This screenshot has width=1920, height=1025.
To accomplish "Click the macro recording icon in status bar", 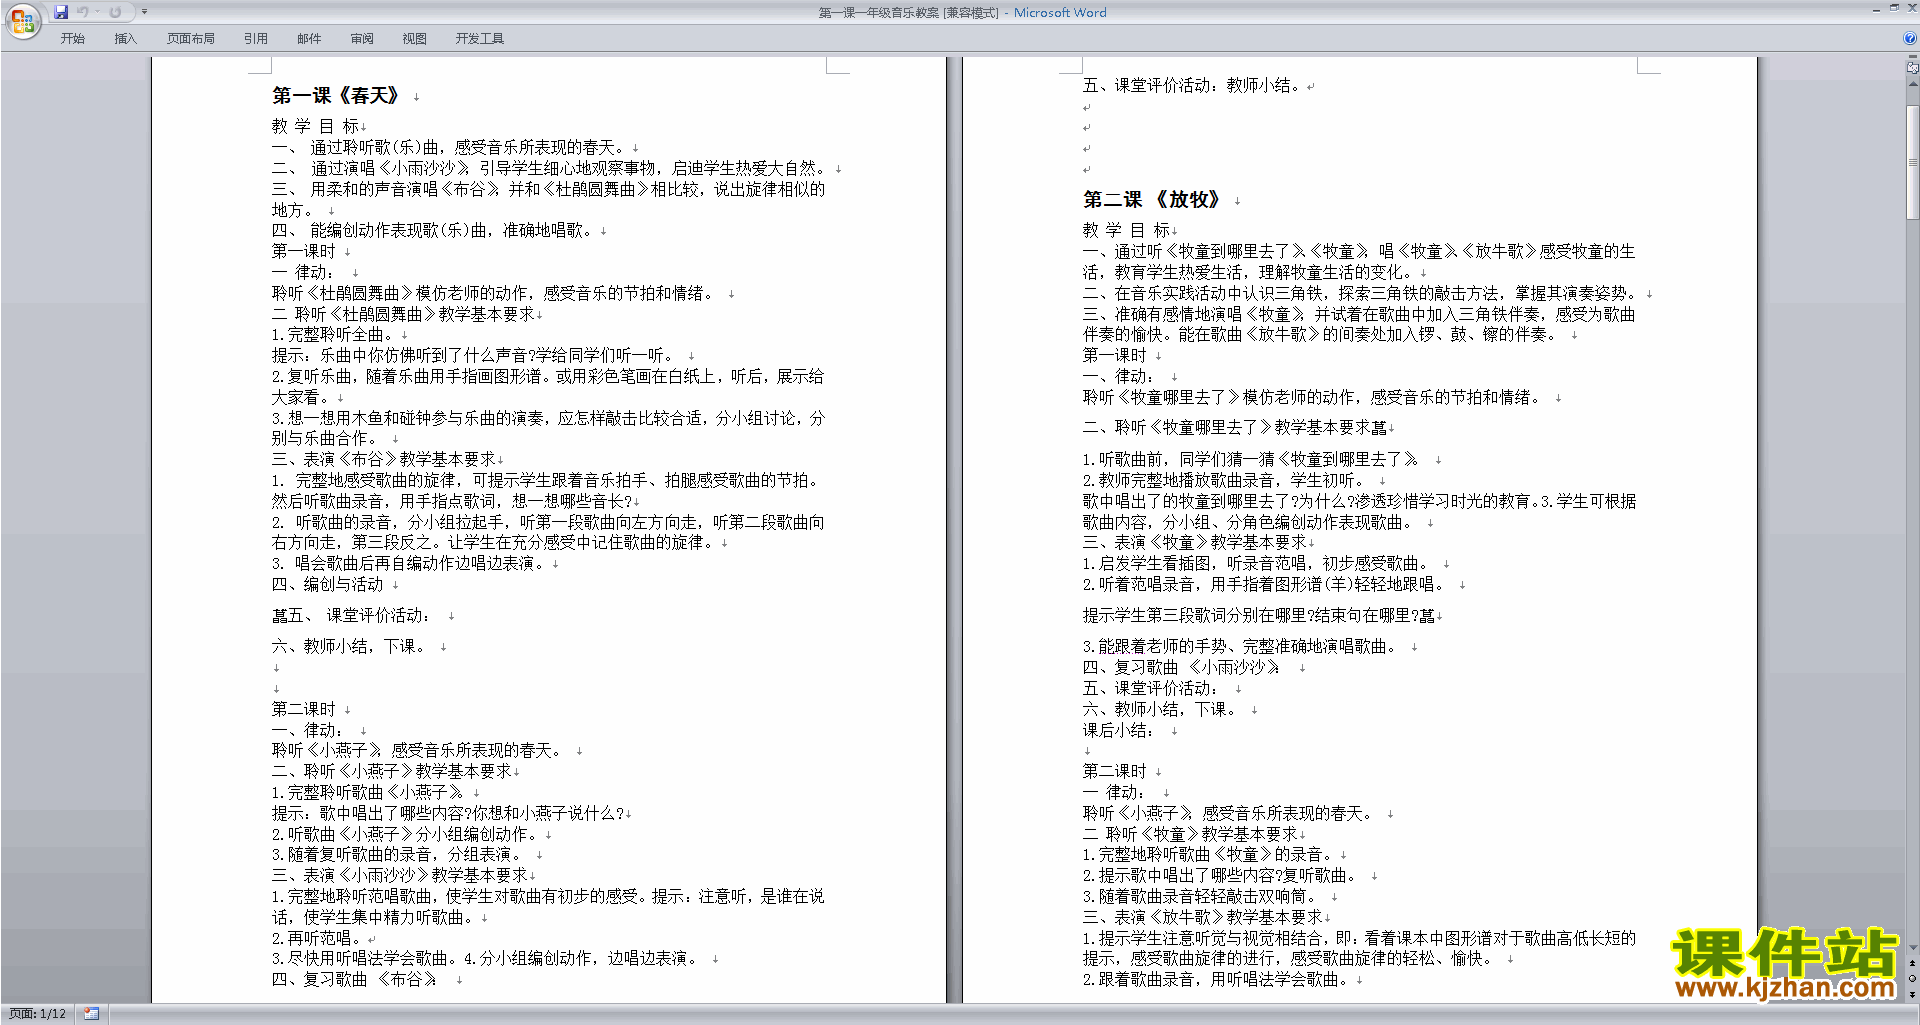I will coord(92,1014).
